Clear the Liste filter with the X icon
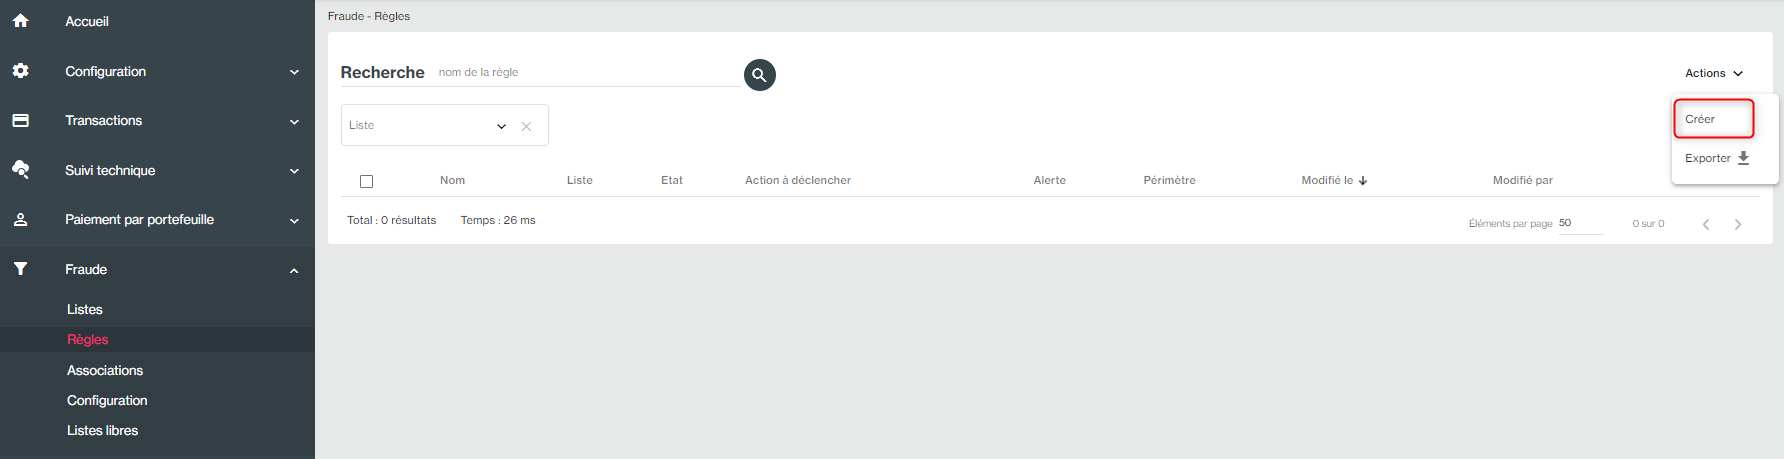This screenshot has width=1784, height=459. pos(526,126)
